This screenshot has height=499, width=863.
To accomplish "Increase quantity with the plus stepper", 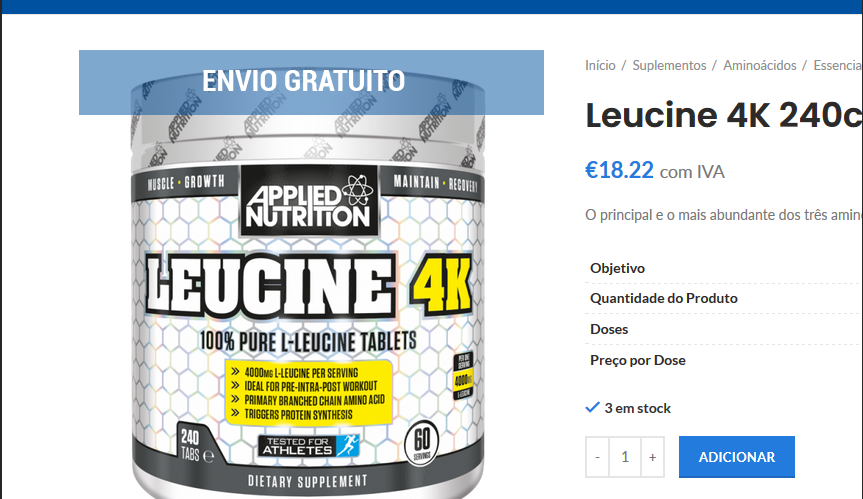I will [x=652, y=457].
